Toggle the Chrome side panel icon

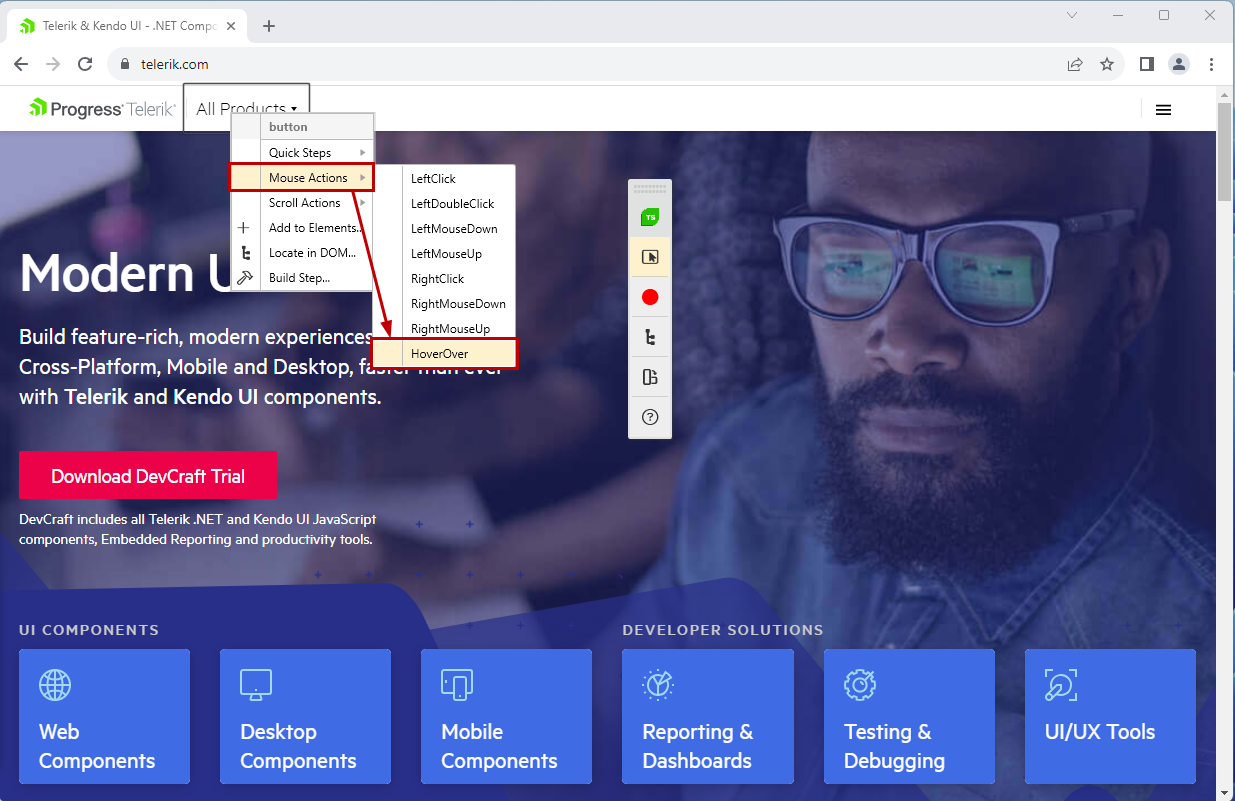(x=1147, y=64)
